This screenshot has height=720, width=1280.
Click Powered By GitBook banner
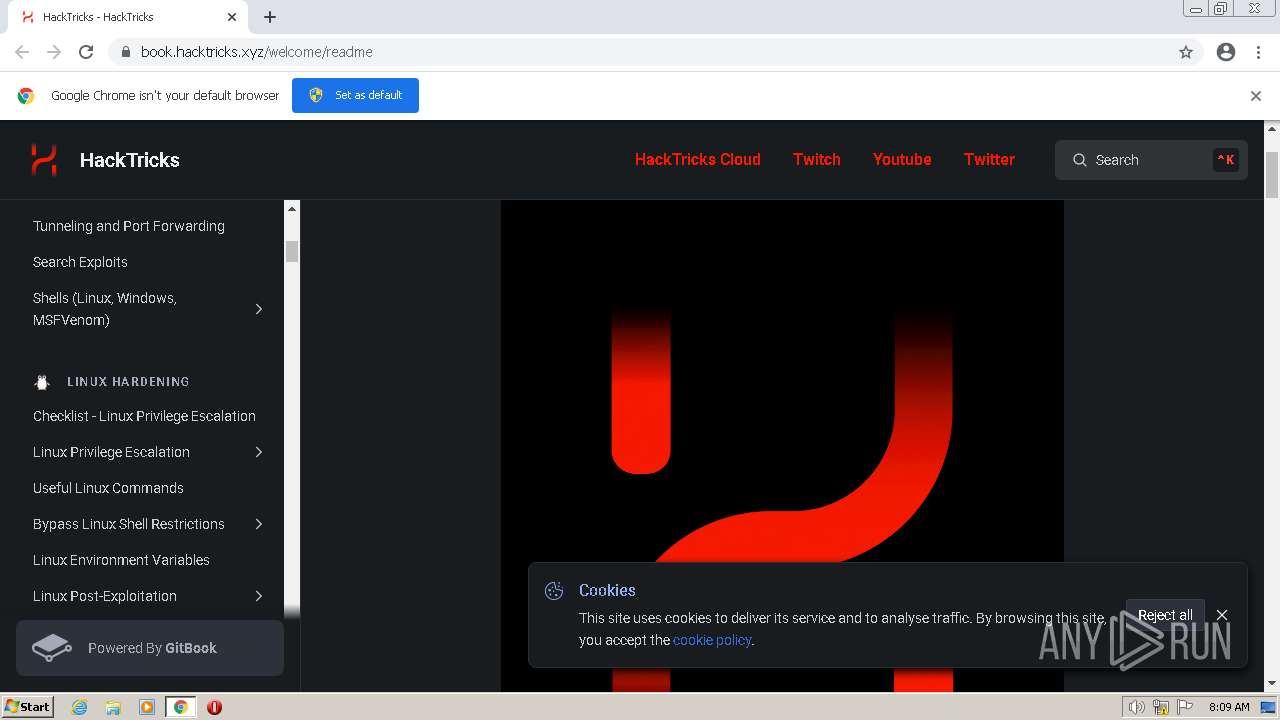pos(150,648)
